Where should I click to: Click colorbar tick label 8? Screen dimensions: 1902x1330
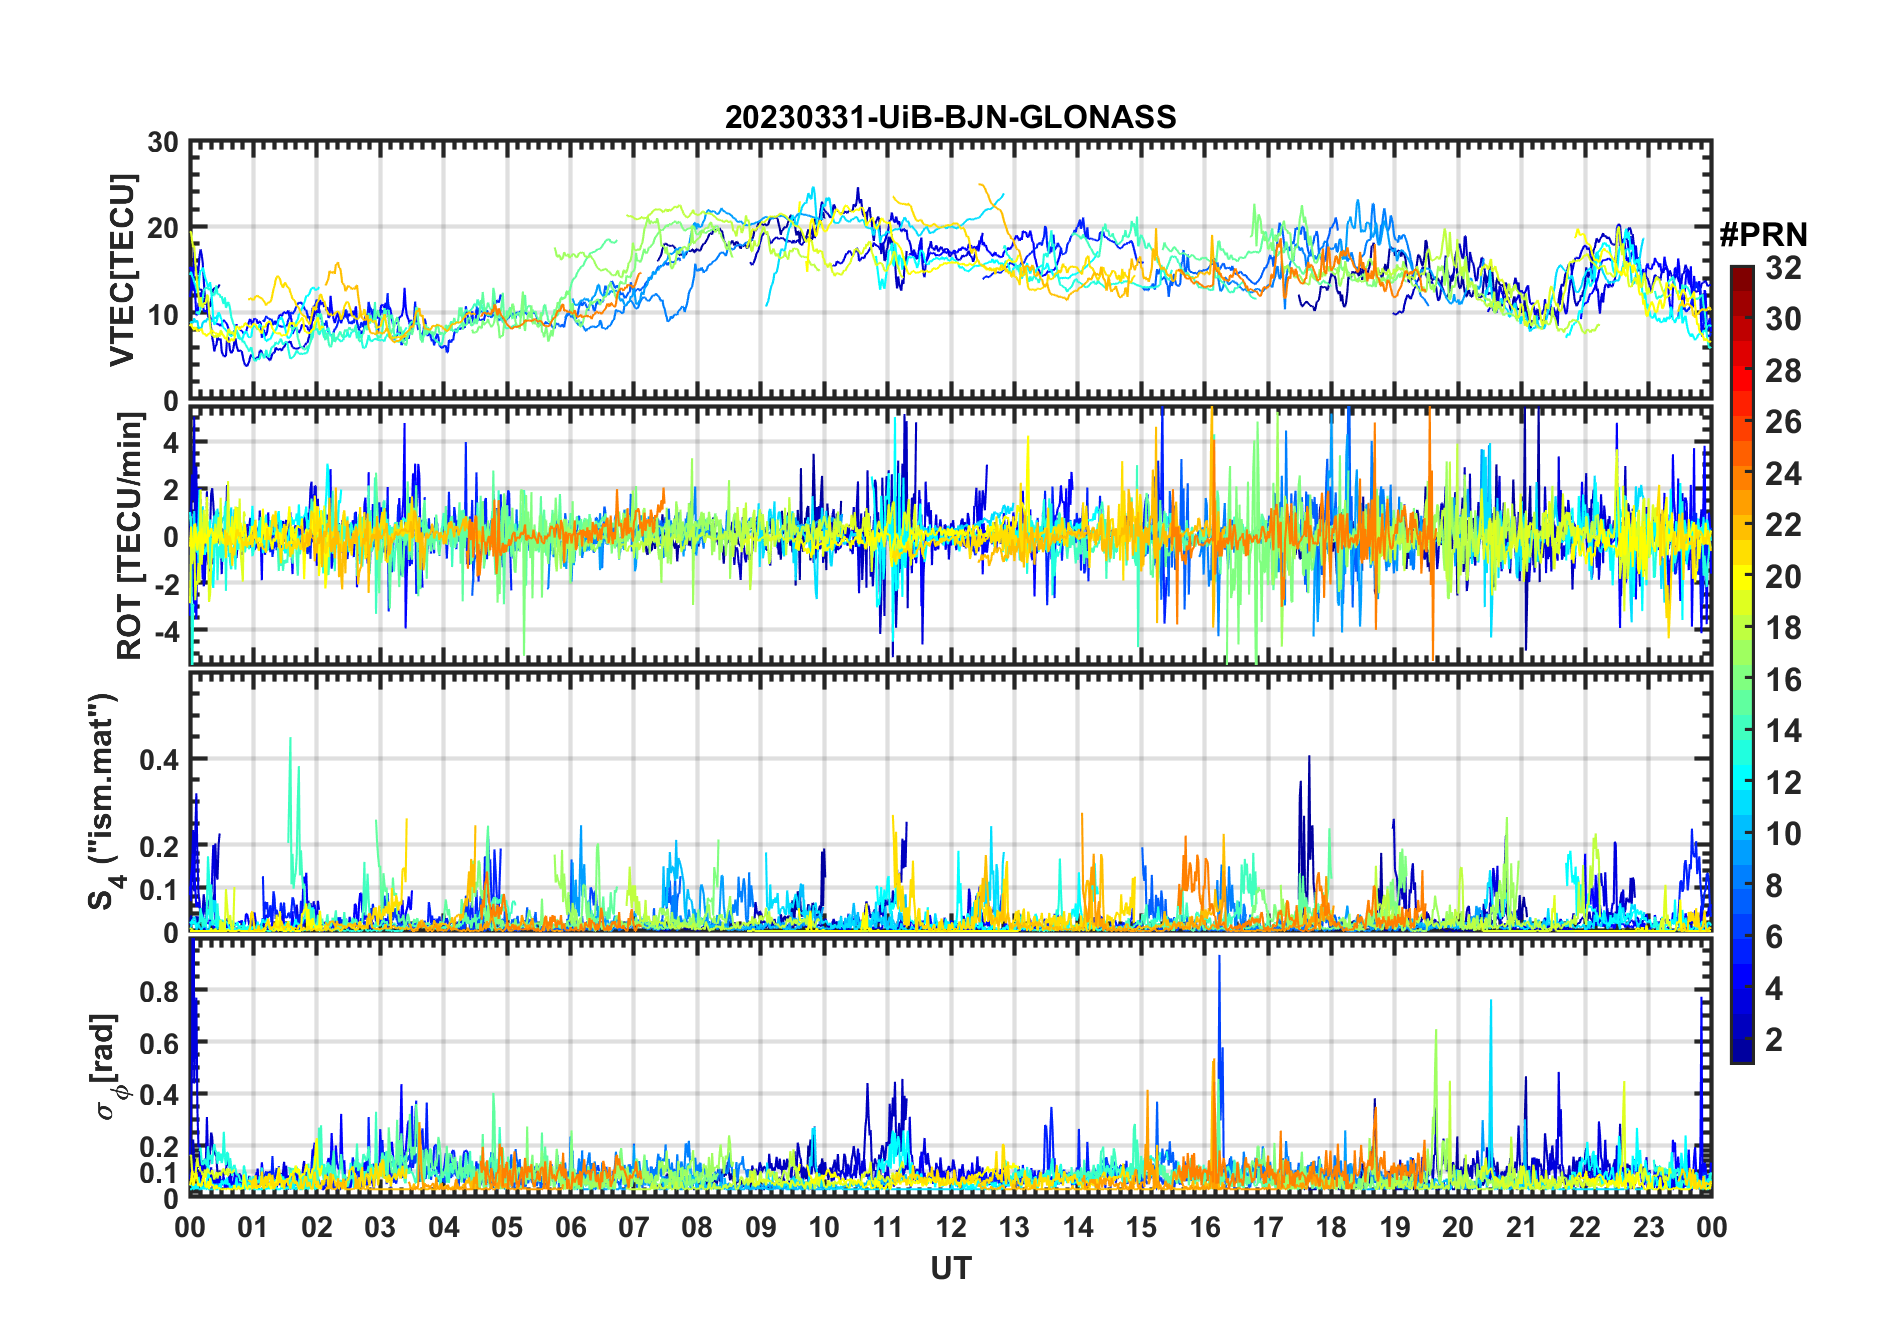(x=1774, y=886)
